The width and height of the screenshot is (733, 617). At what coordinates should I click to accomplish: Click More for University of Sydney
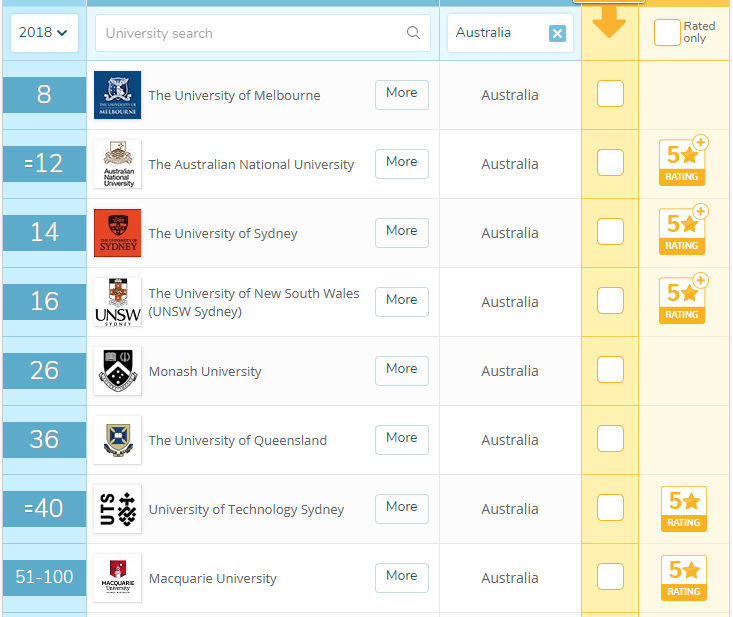[x=402, y=233]
